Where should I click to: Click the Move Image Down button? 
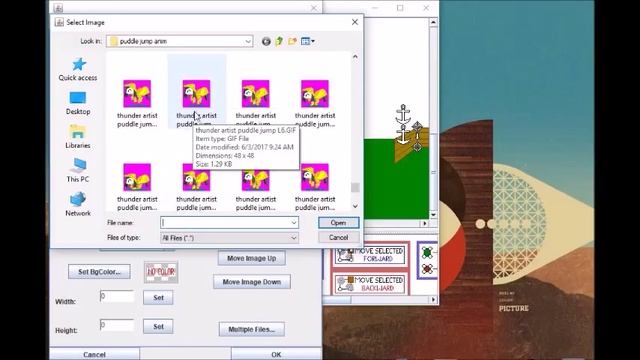[x=252, y=282]
